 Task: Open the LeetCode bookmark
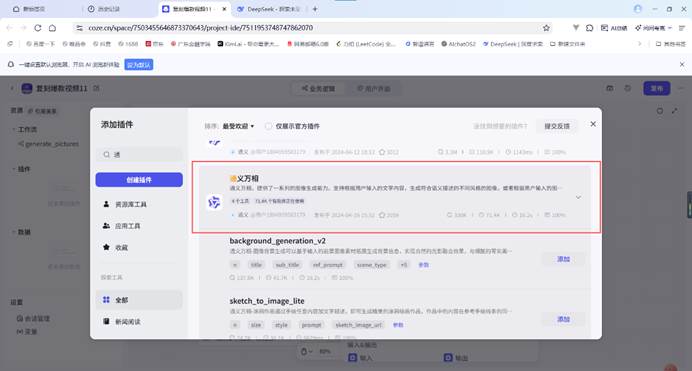point(365,44)
